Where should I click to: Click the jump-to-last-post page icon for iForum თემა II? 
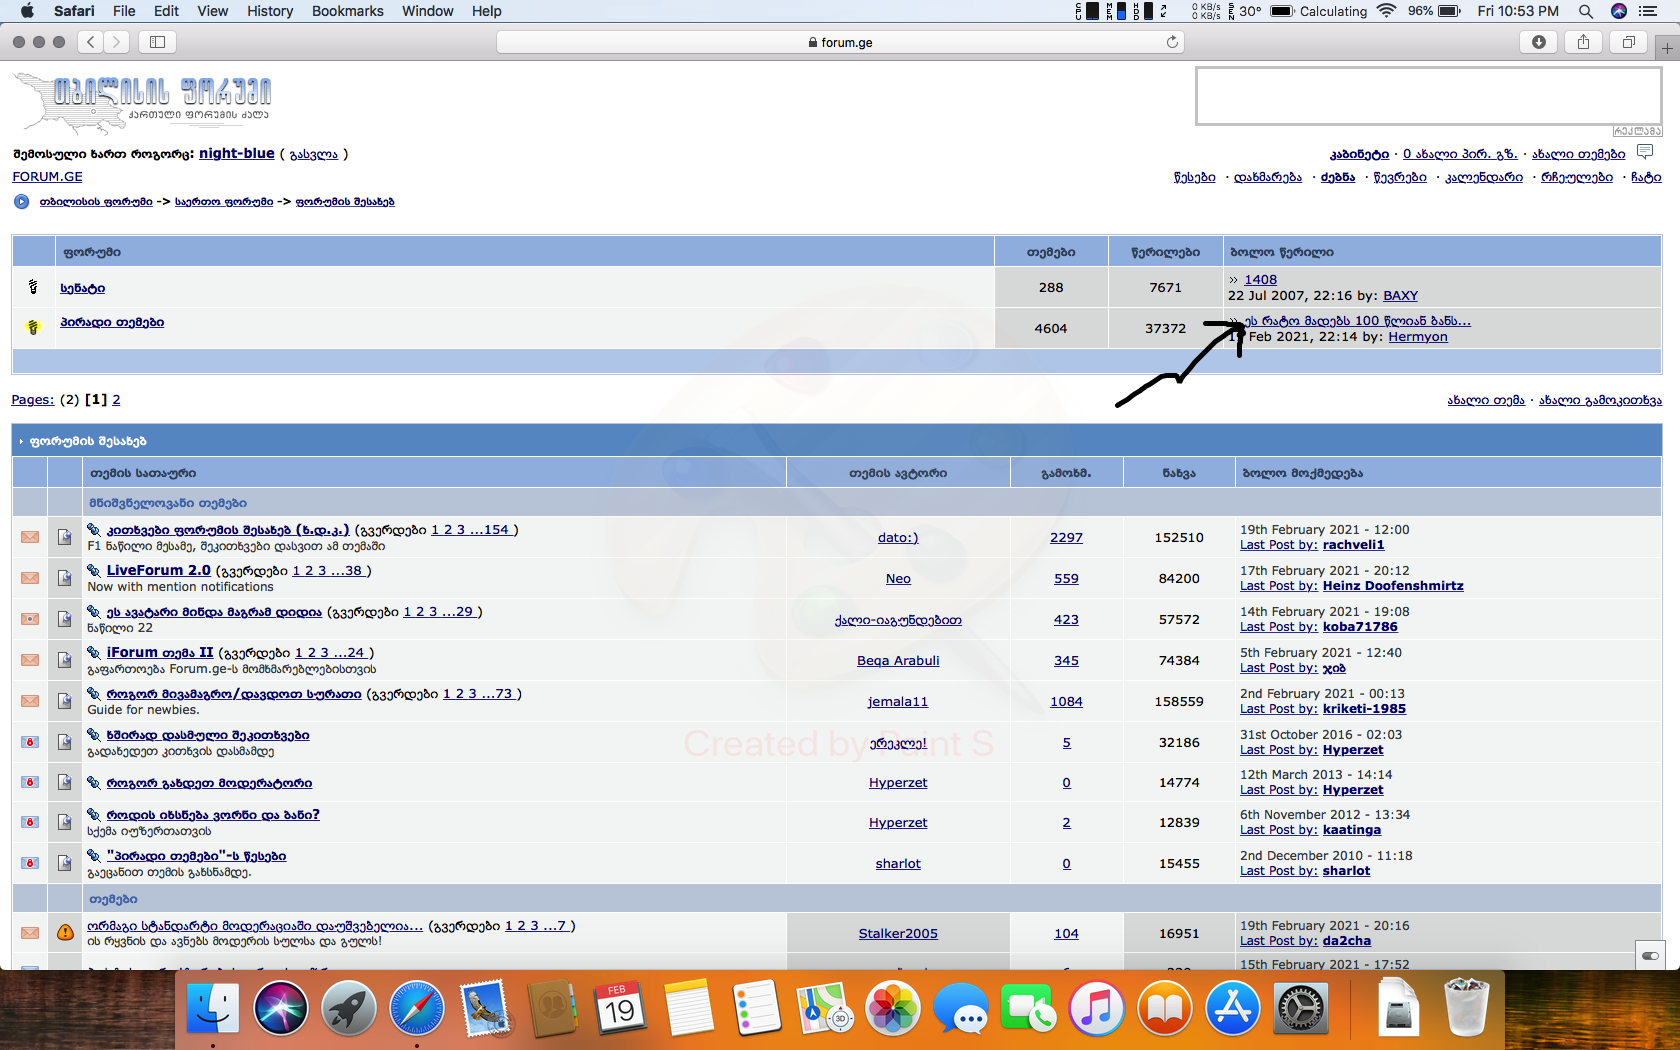click(x=64, y=660)
